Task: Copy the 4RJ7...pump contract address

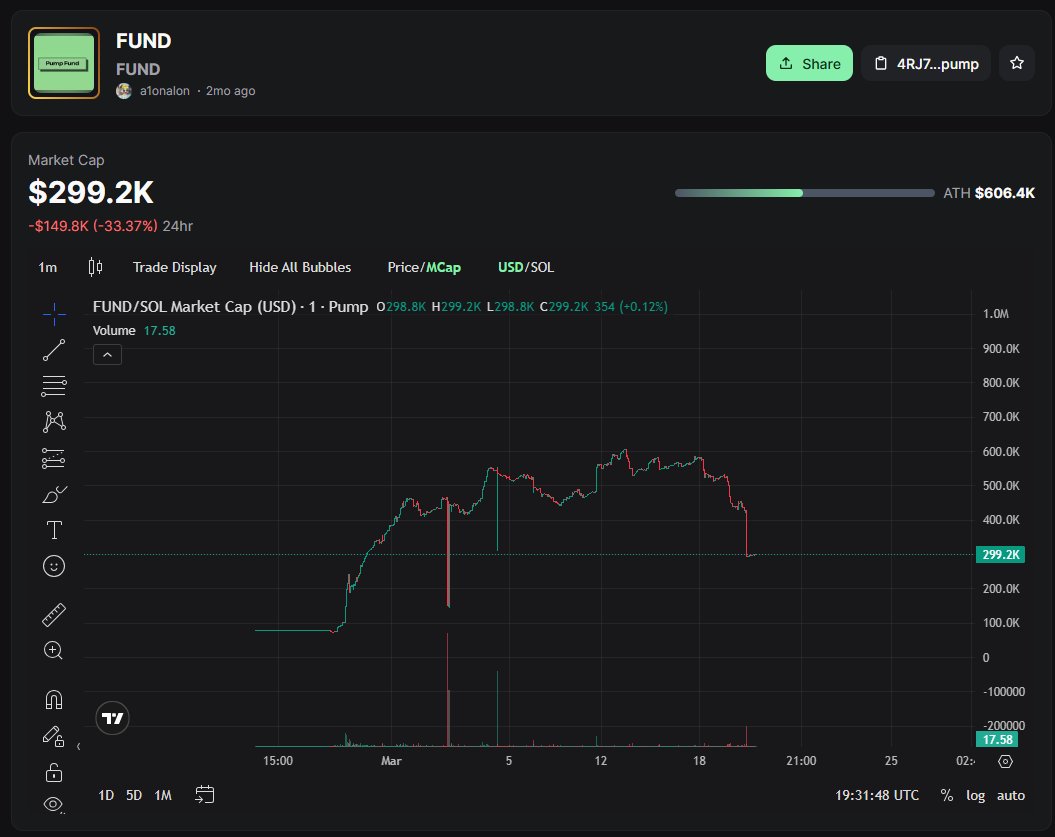Action: tap(925, 62)
